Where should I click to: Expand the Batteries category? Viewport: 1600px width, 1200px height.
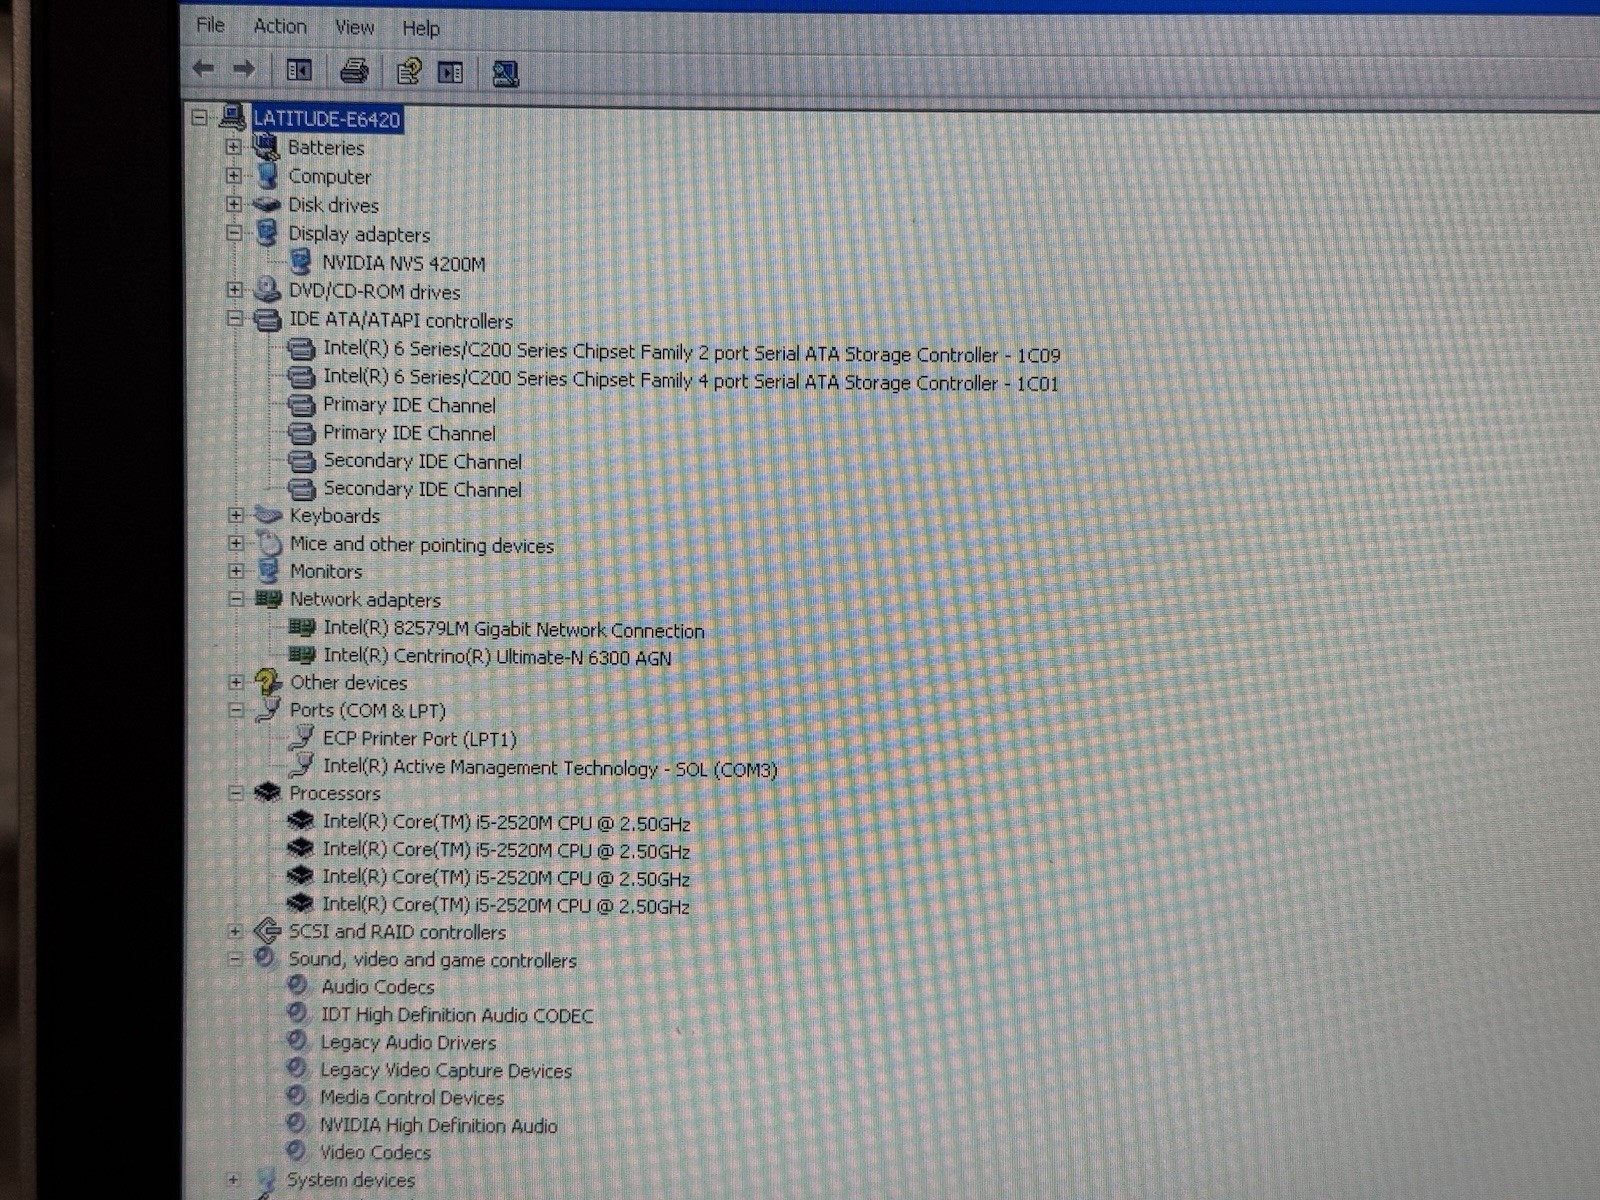[233, 147]
